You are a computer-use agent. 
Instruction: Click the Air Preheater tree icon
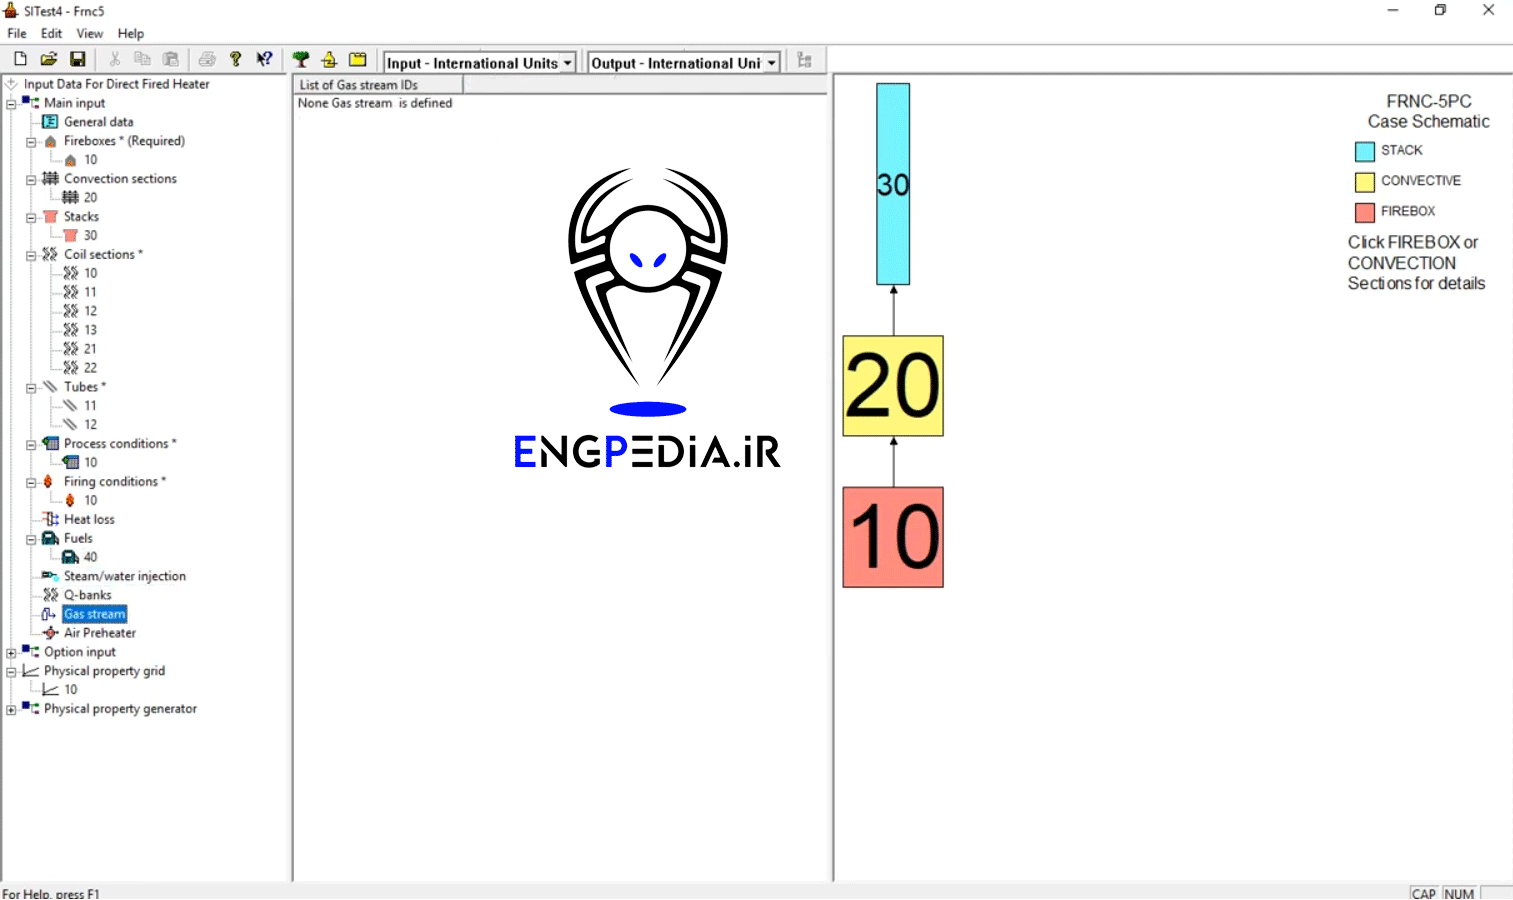(x=50, y=633)
